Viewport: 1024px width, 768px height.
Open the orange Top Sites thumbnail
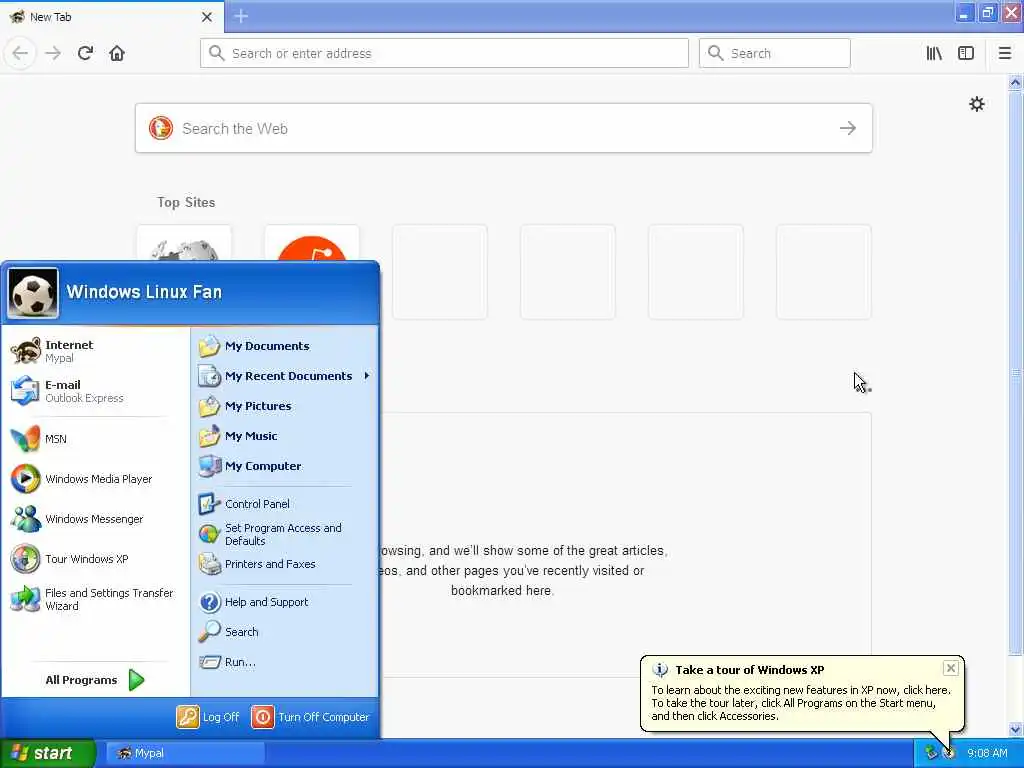pos(312,244)
